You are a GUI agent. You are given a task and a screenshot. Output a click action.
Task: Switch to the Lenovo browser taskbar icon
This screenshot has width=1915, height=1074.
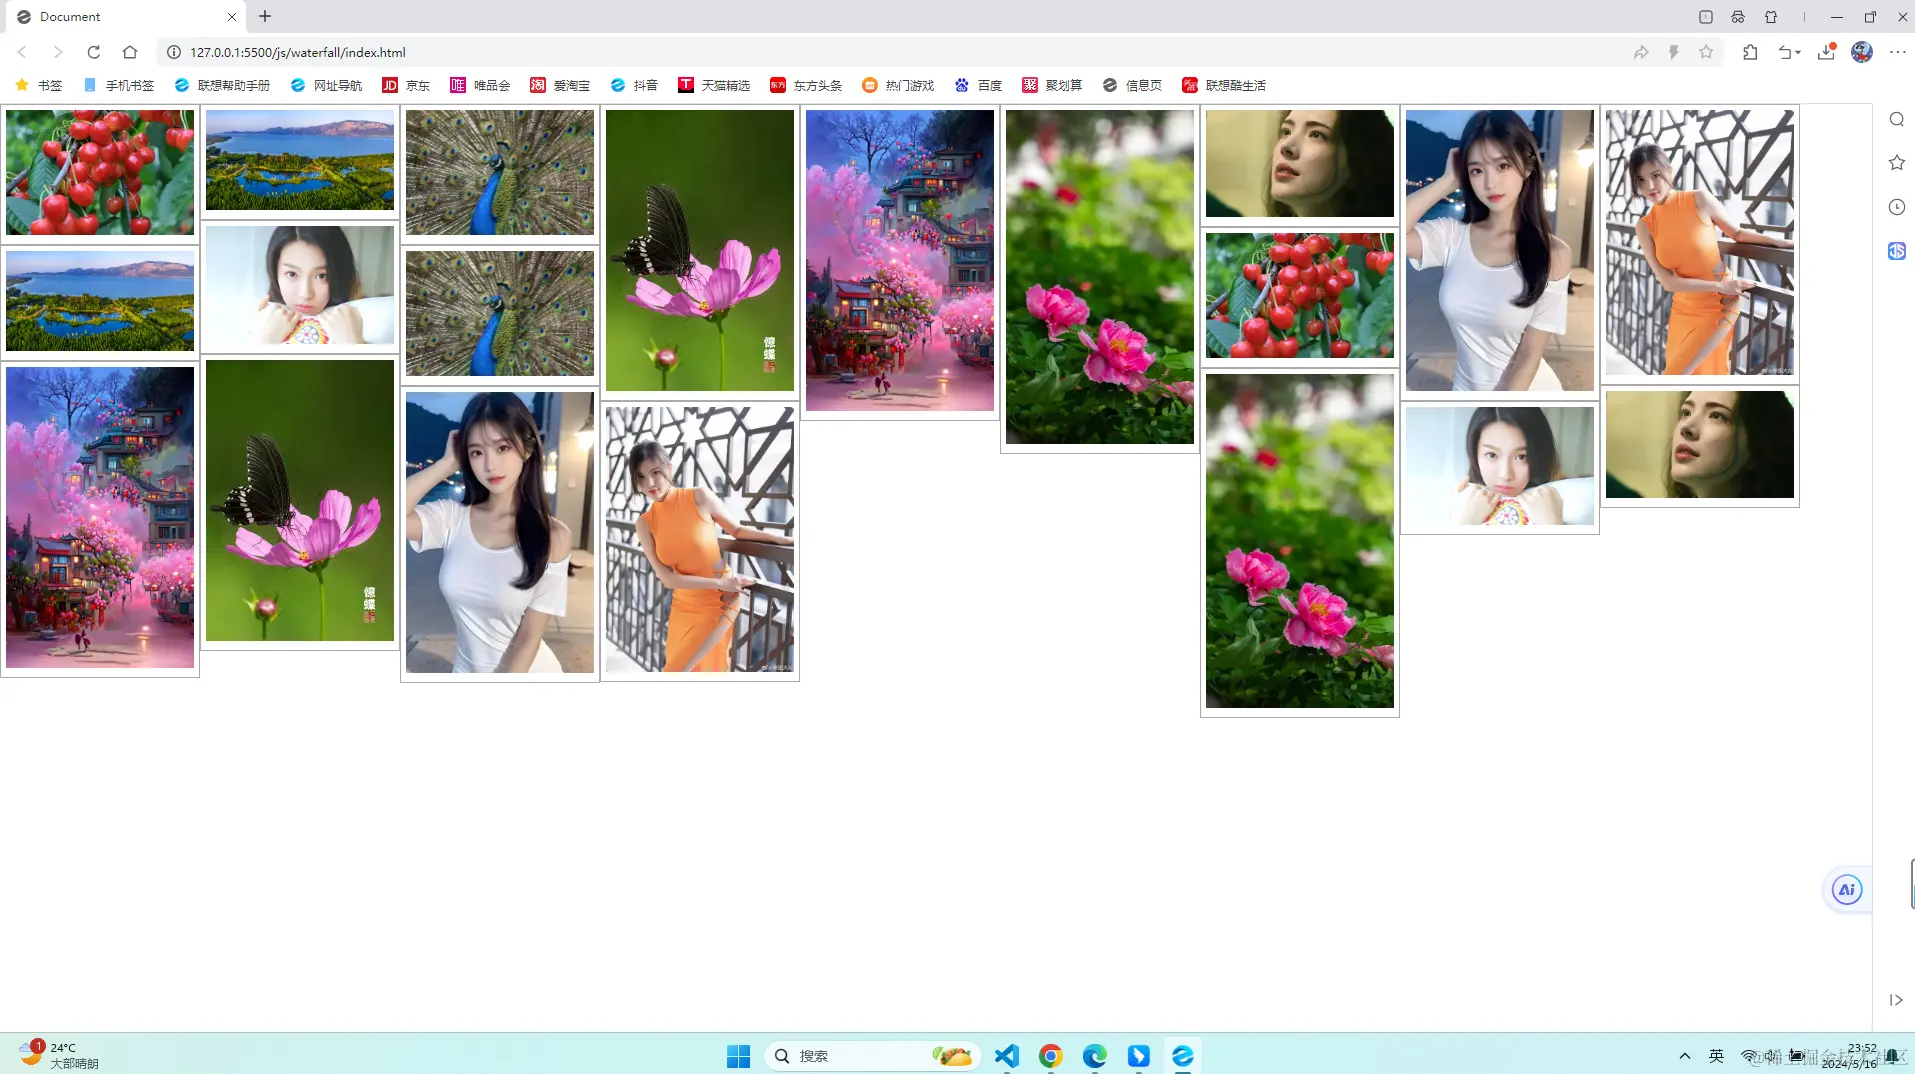click(1183, 1056)
